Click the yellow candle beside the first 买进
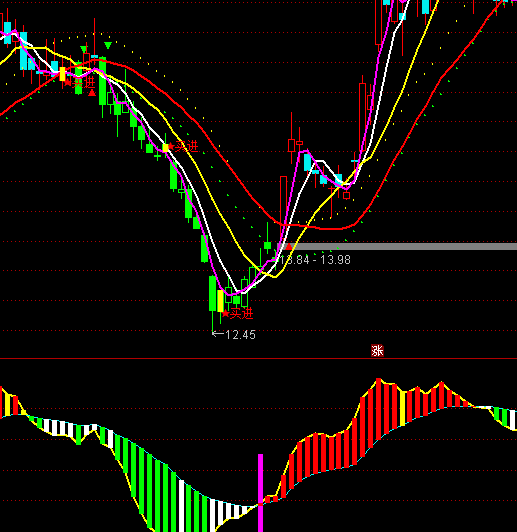This screenshot has height=532, width=517. click(62, 74)
